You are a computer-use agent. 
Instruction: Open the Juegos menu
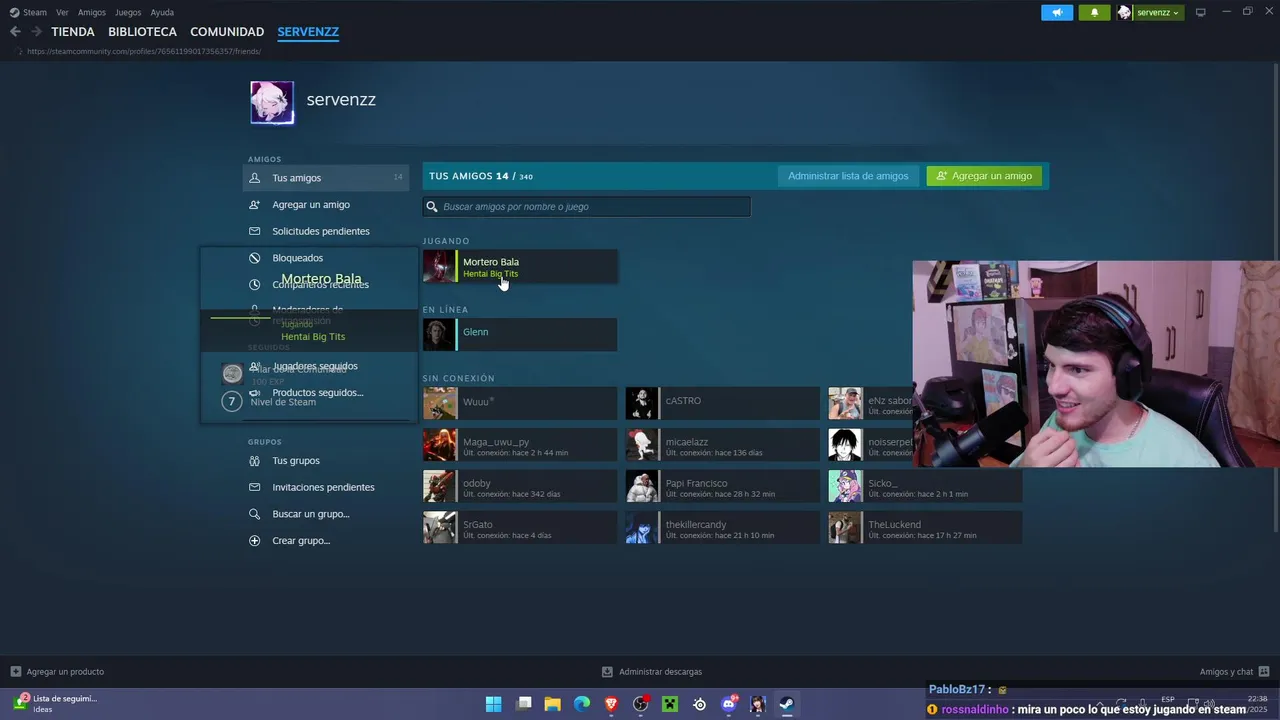click(x=128, y=12)
